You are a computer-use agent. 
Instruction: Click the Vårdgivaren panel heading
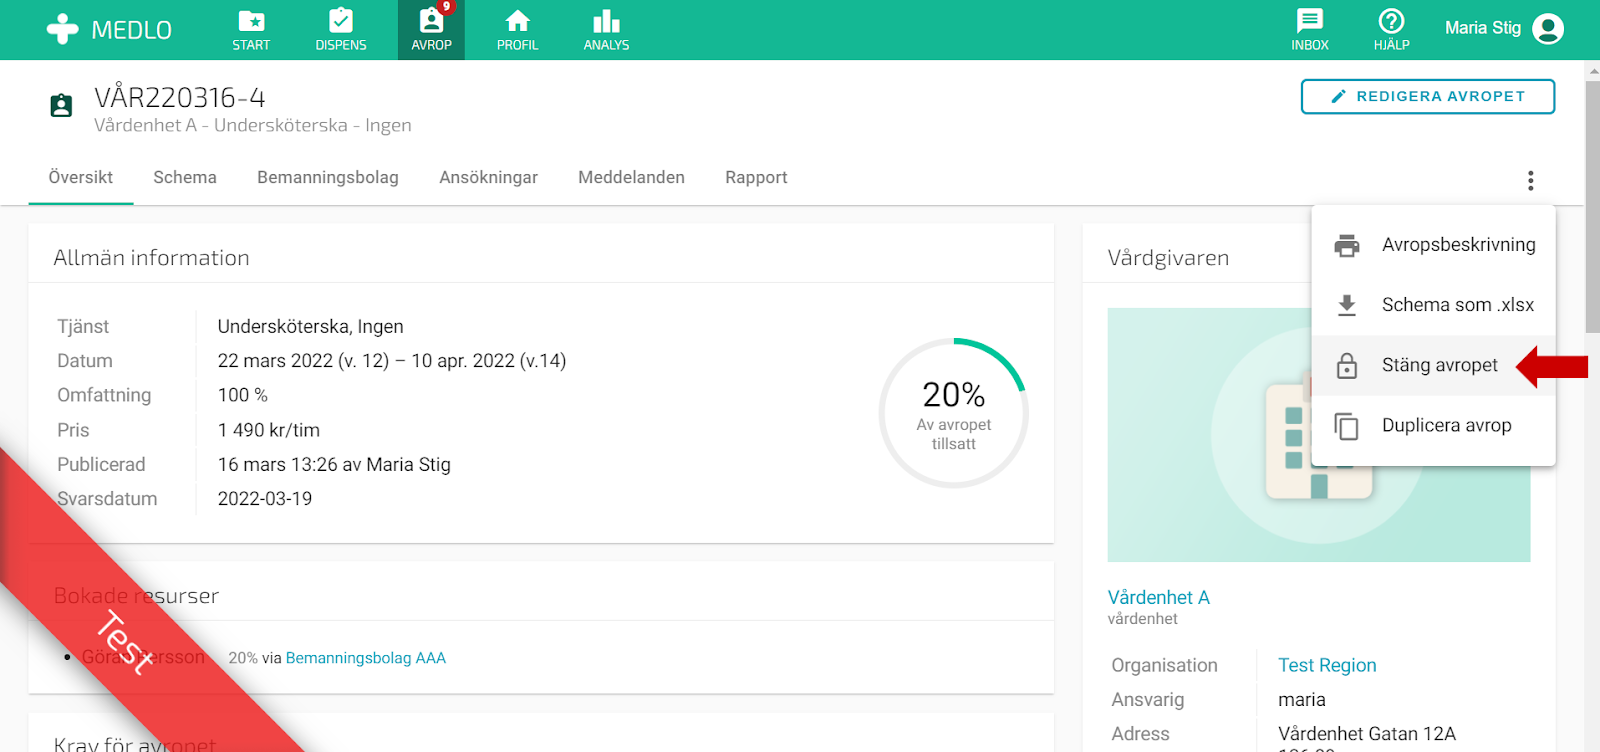click(1168, 258)
